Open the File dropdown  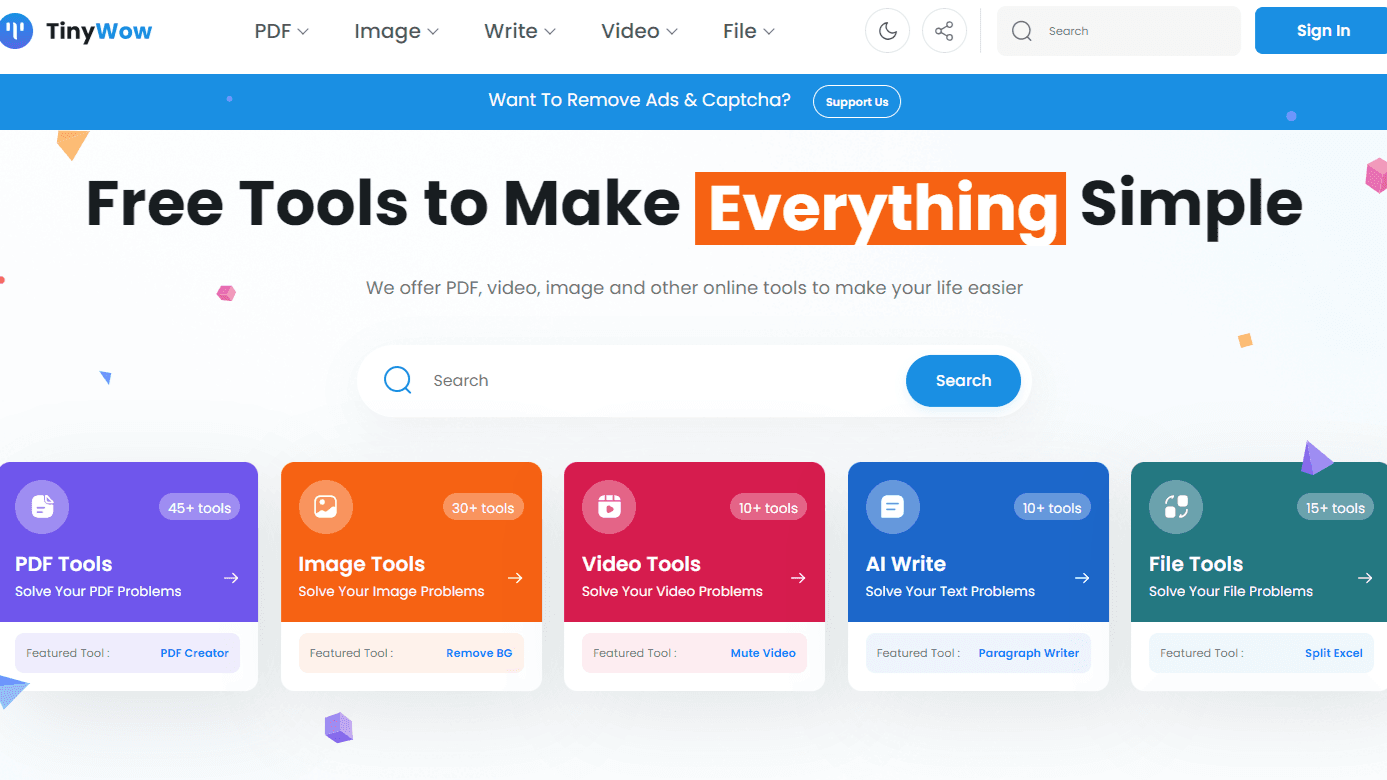click(747, 31)
